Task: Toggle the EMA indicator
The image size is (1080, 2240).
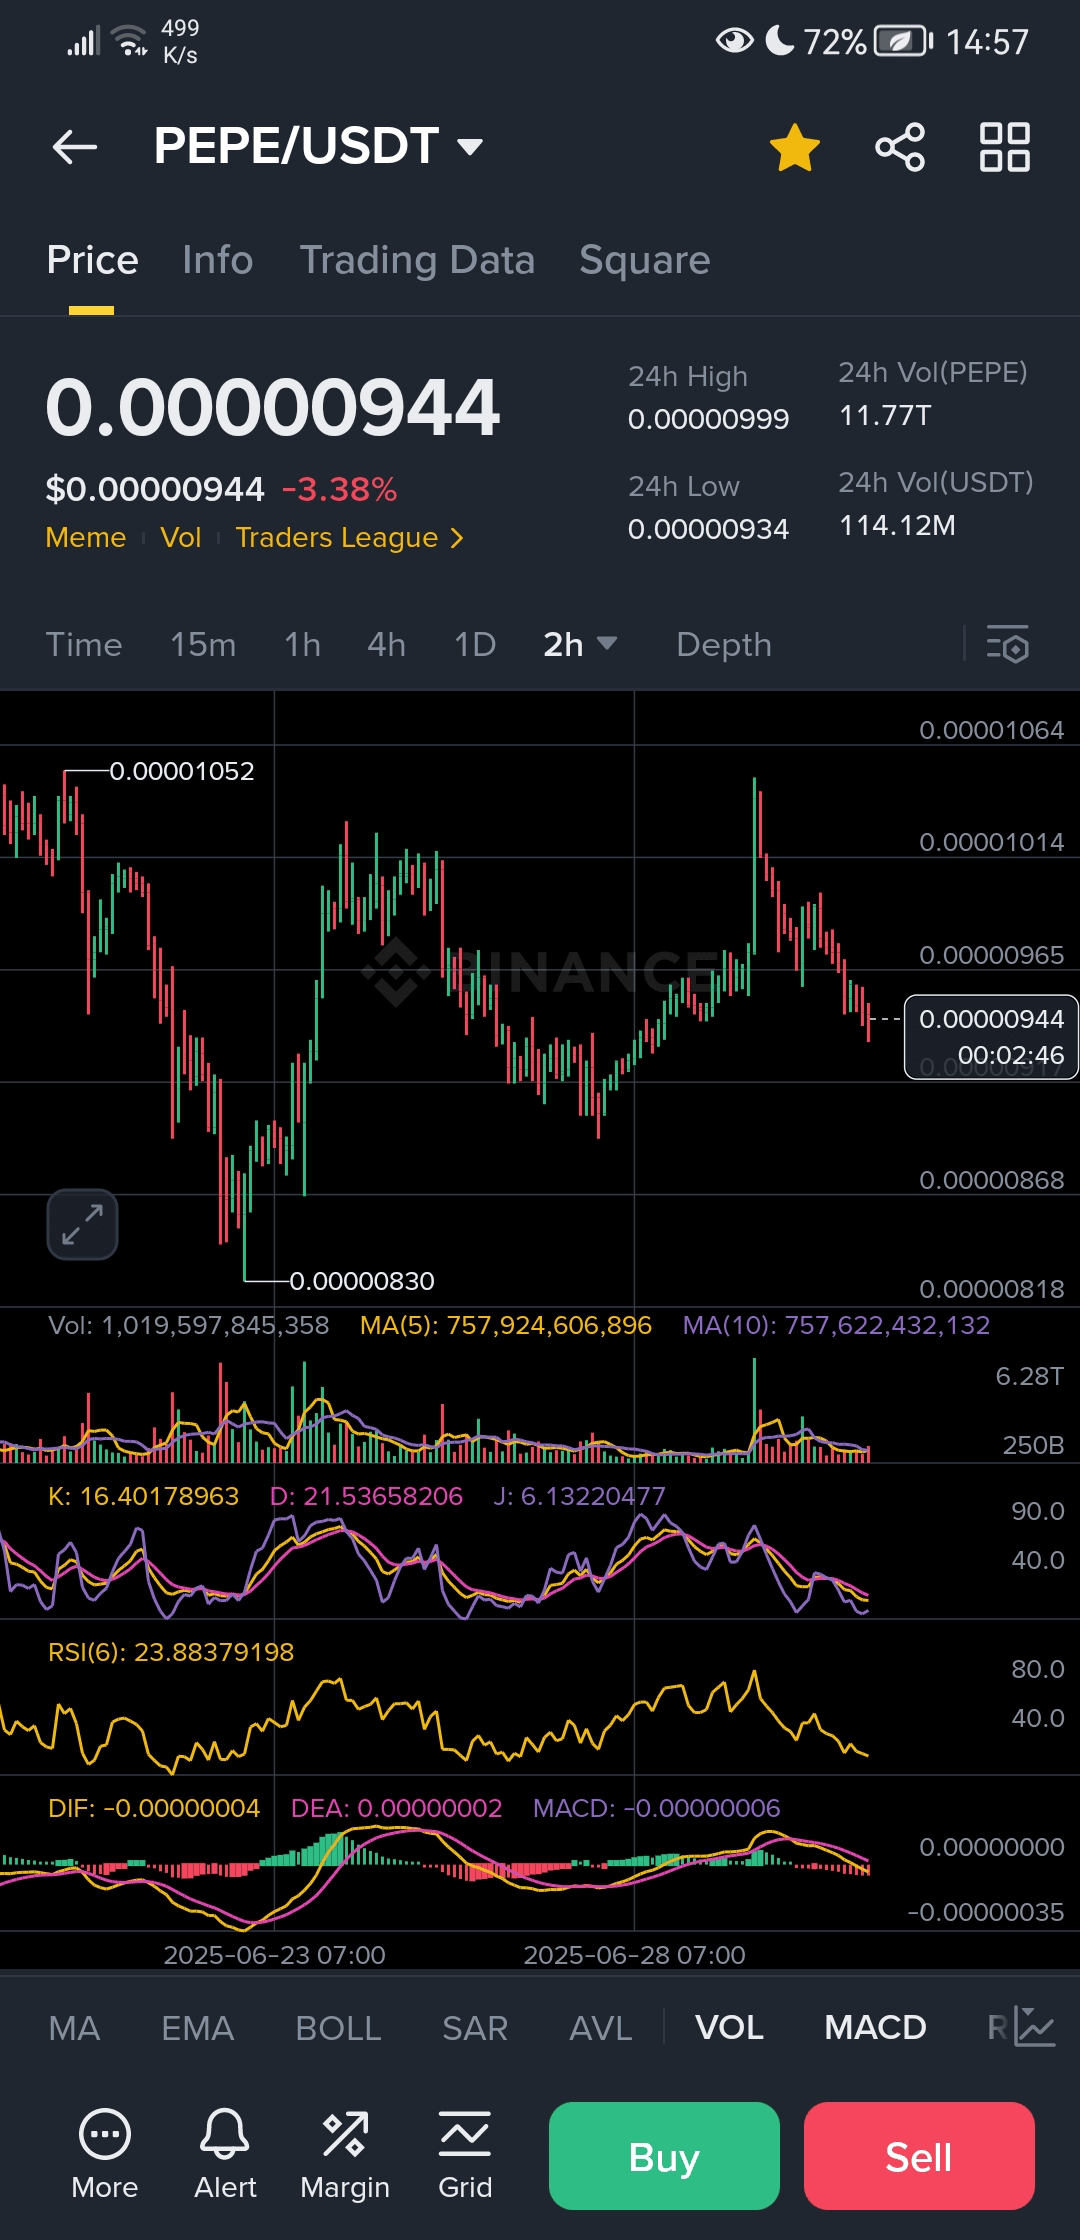Action: click(x=197, y=2028)
